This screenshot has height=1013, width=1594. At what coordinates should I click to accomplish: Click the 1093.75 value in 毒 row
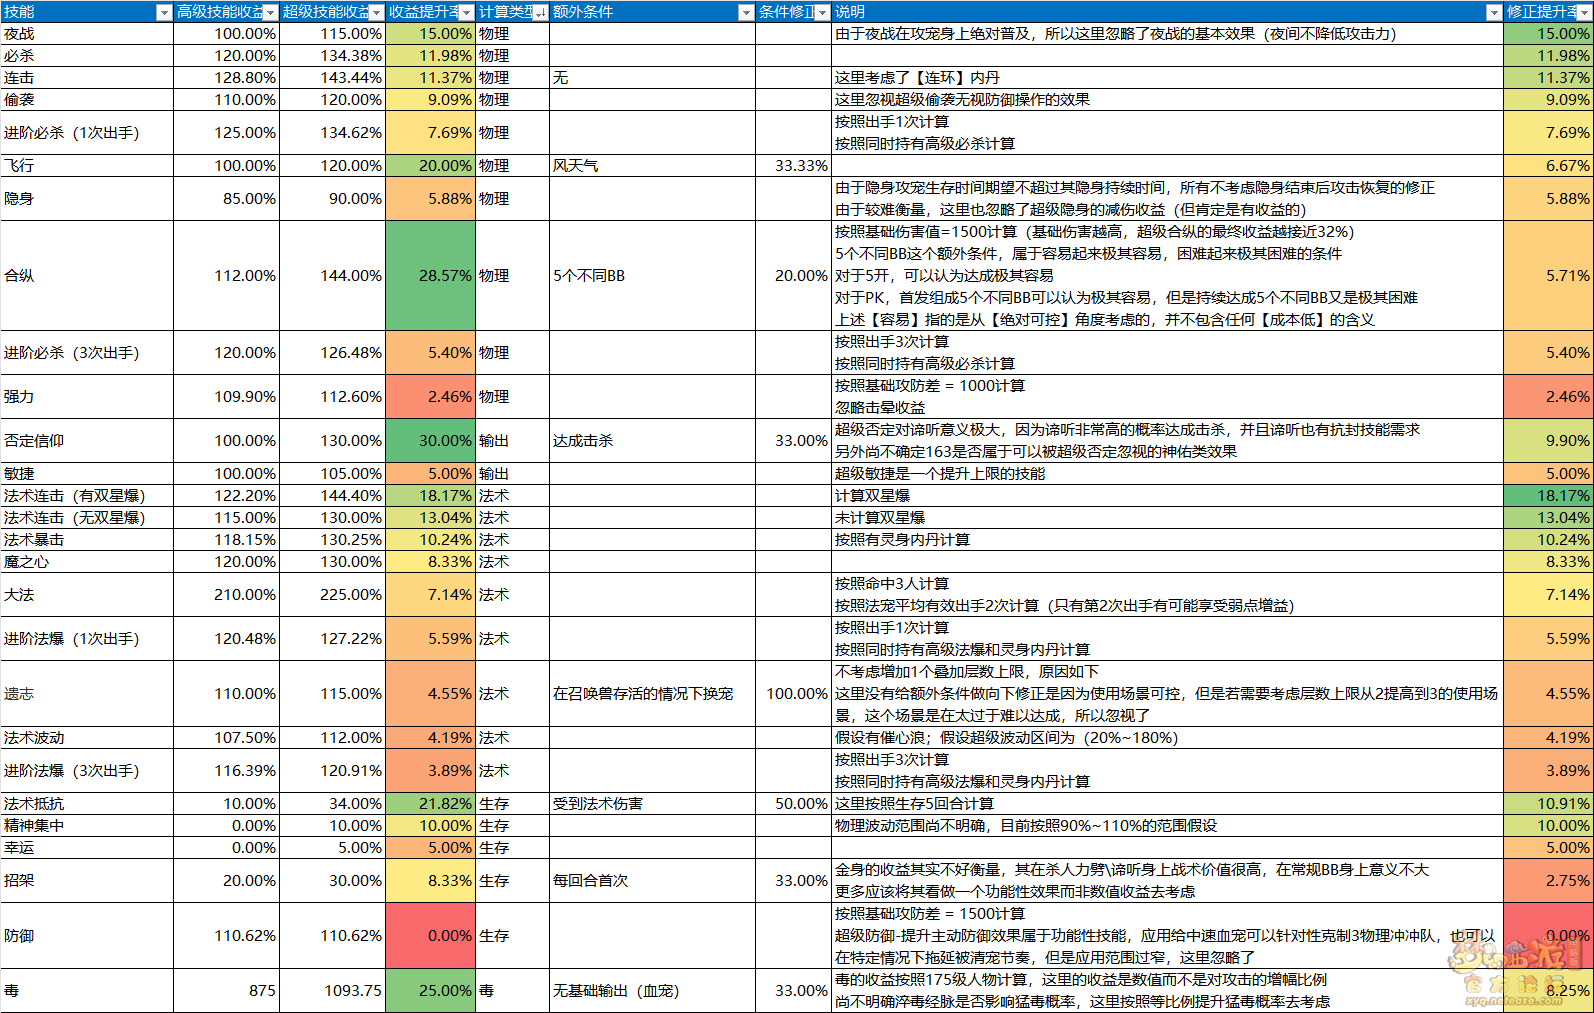(332, 991)
